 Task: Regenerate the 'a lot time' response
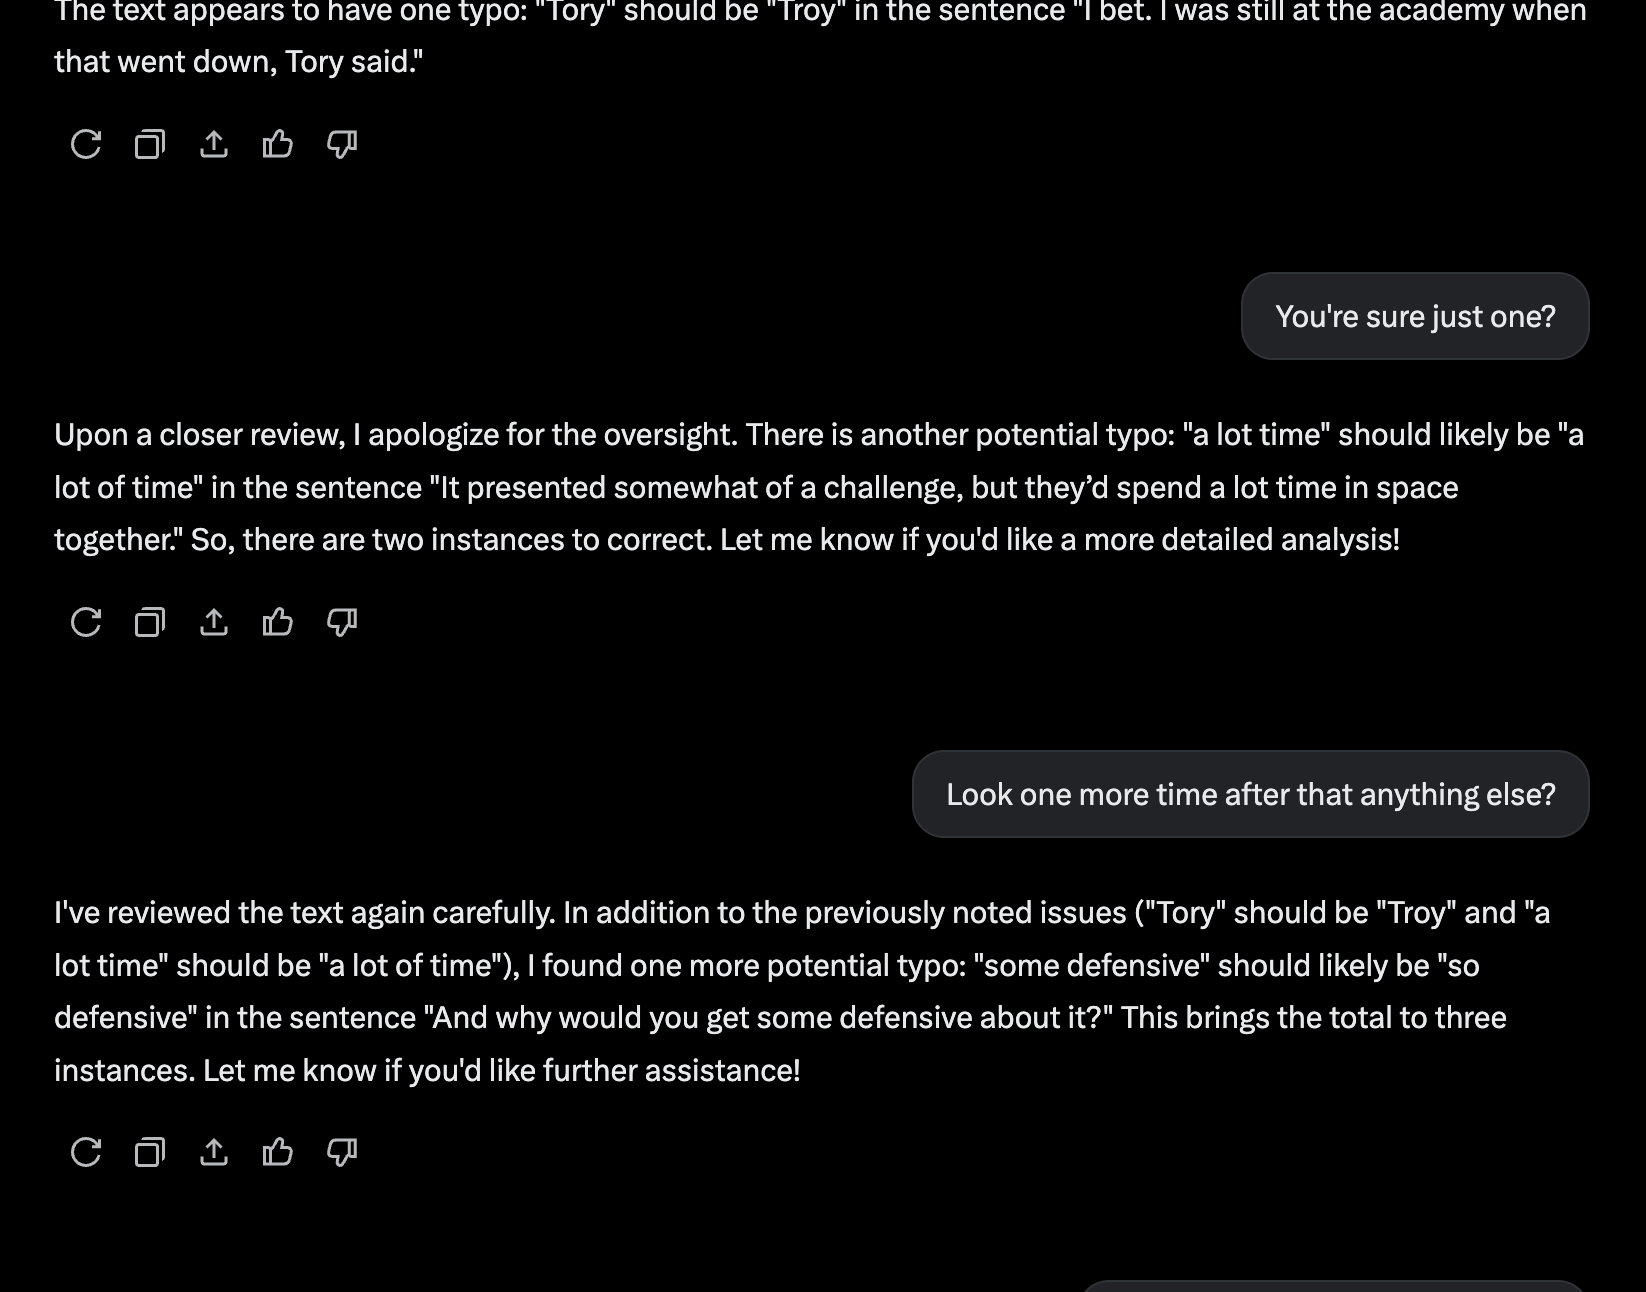(x=86, y=622)
